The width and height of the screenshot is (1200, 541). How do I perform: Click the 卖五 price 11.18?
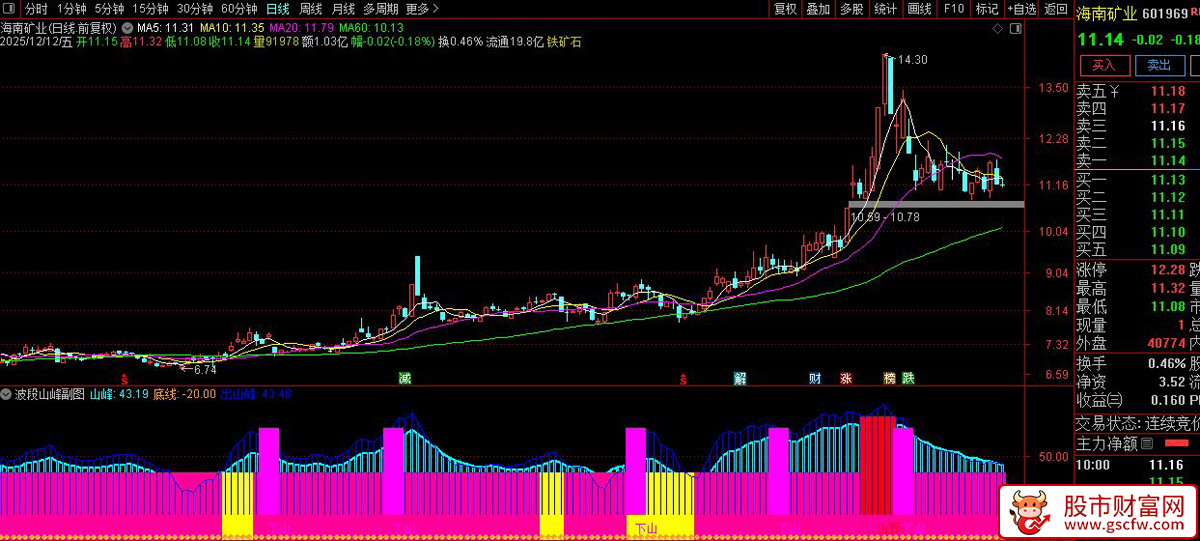1168,92
